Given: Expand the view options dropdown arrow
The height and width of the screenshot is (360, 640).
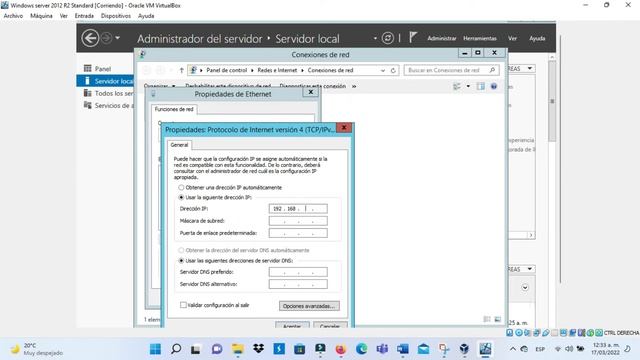Looking at the screenshot, I should pyautogui.click(x=468, y=86).
